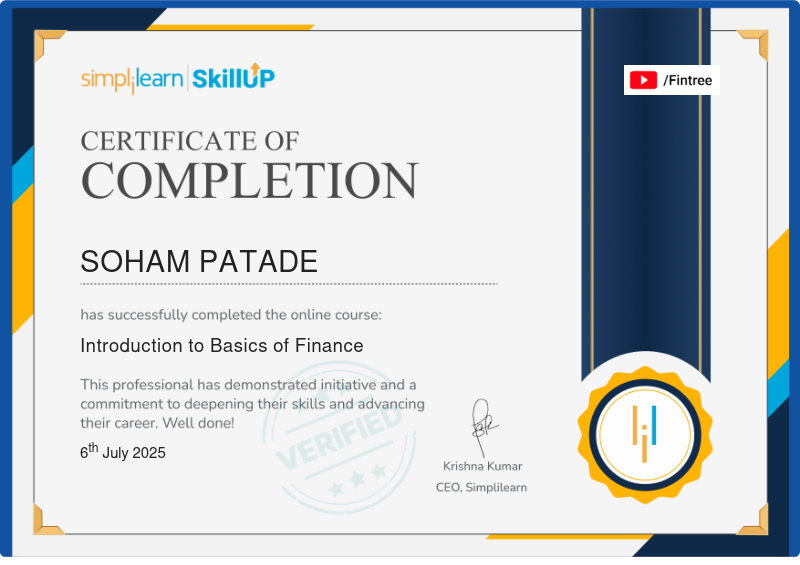Image resolution: width=800 pixels, height=565 pixels.
Task: Click the YouTube play icon
Action: coord(643,80)
